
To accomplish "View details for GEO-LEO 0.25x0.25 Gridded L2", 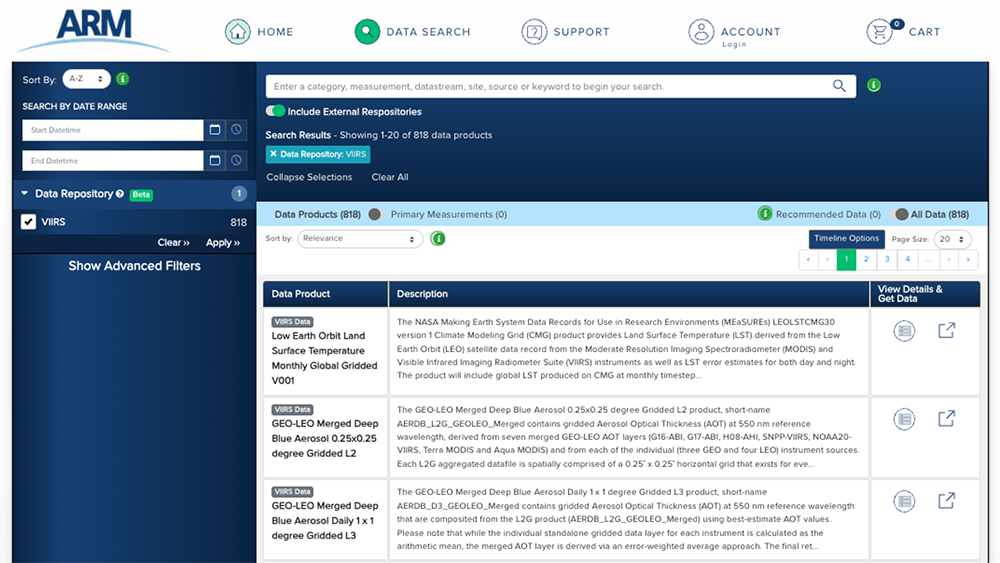I will pyautogui.click(x=904, y=419).
